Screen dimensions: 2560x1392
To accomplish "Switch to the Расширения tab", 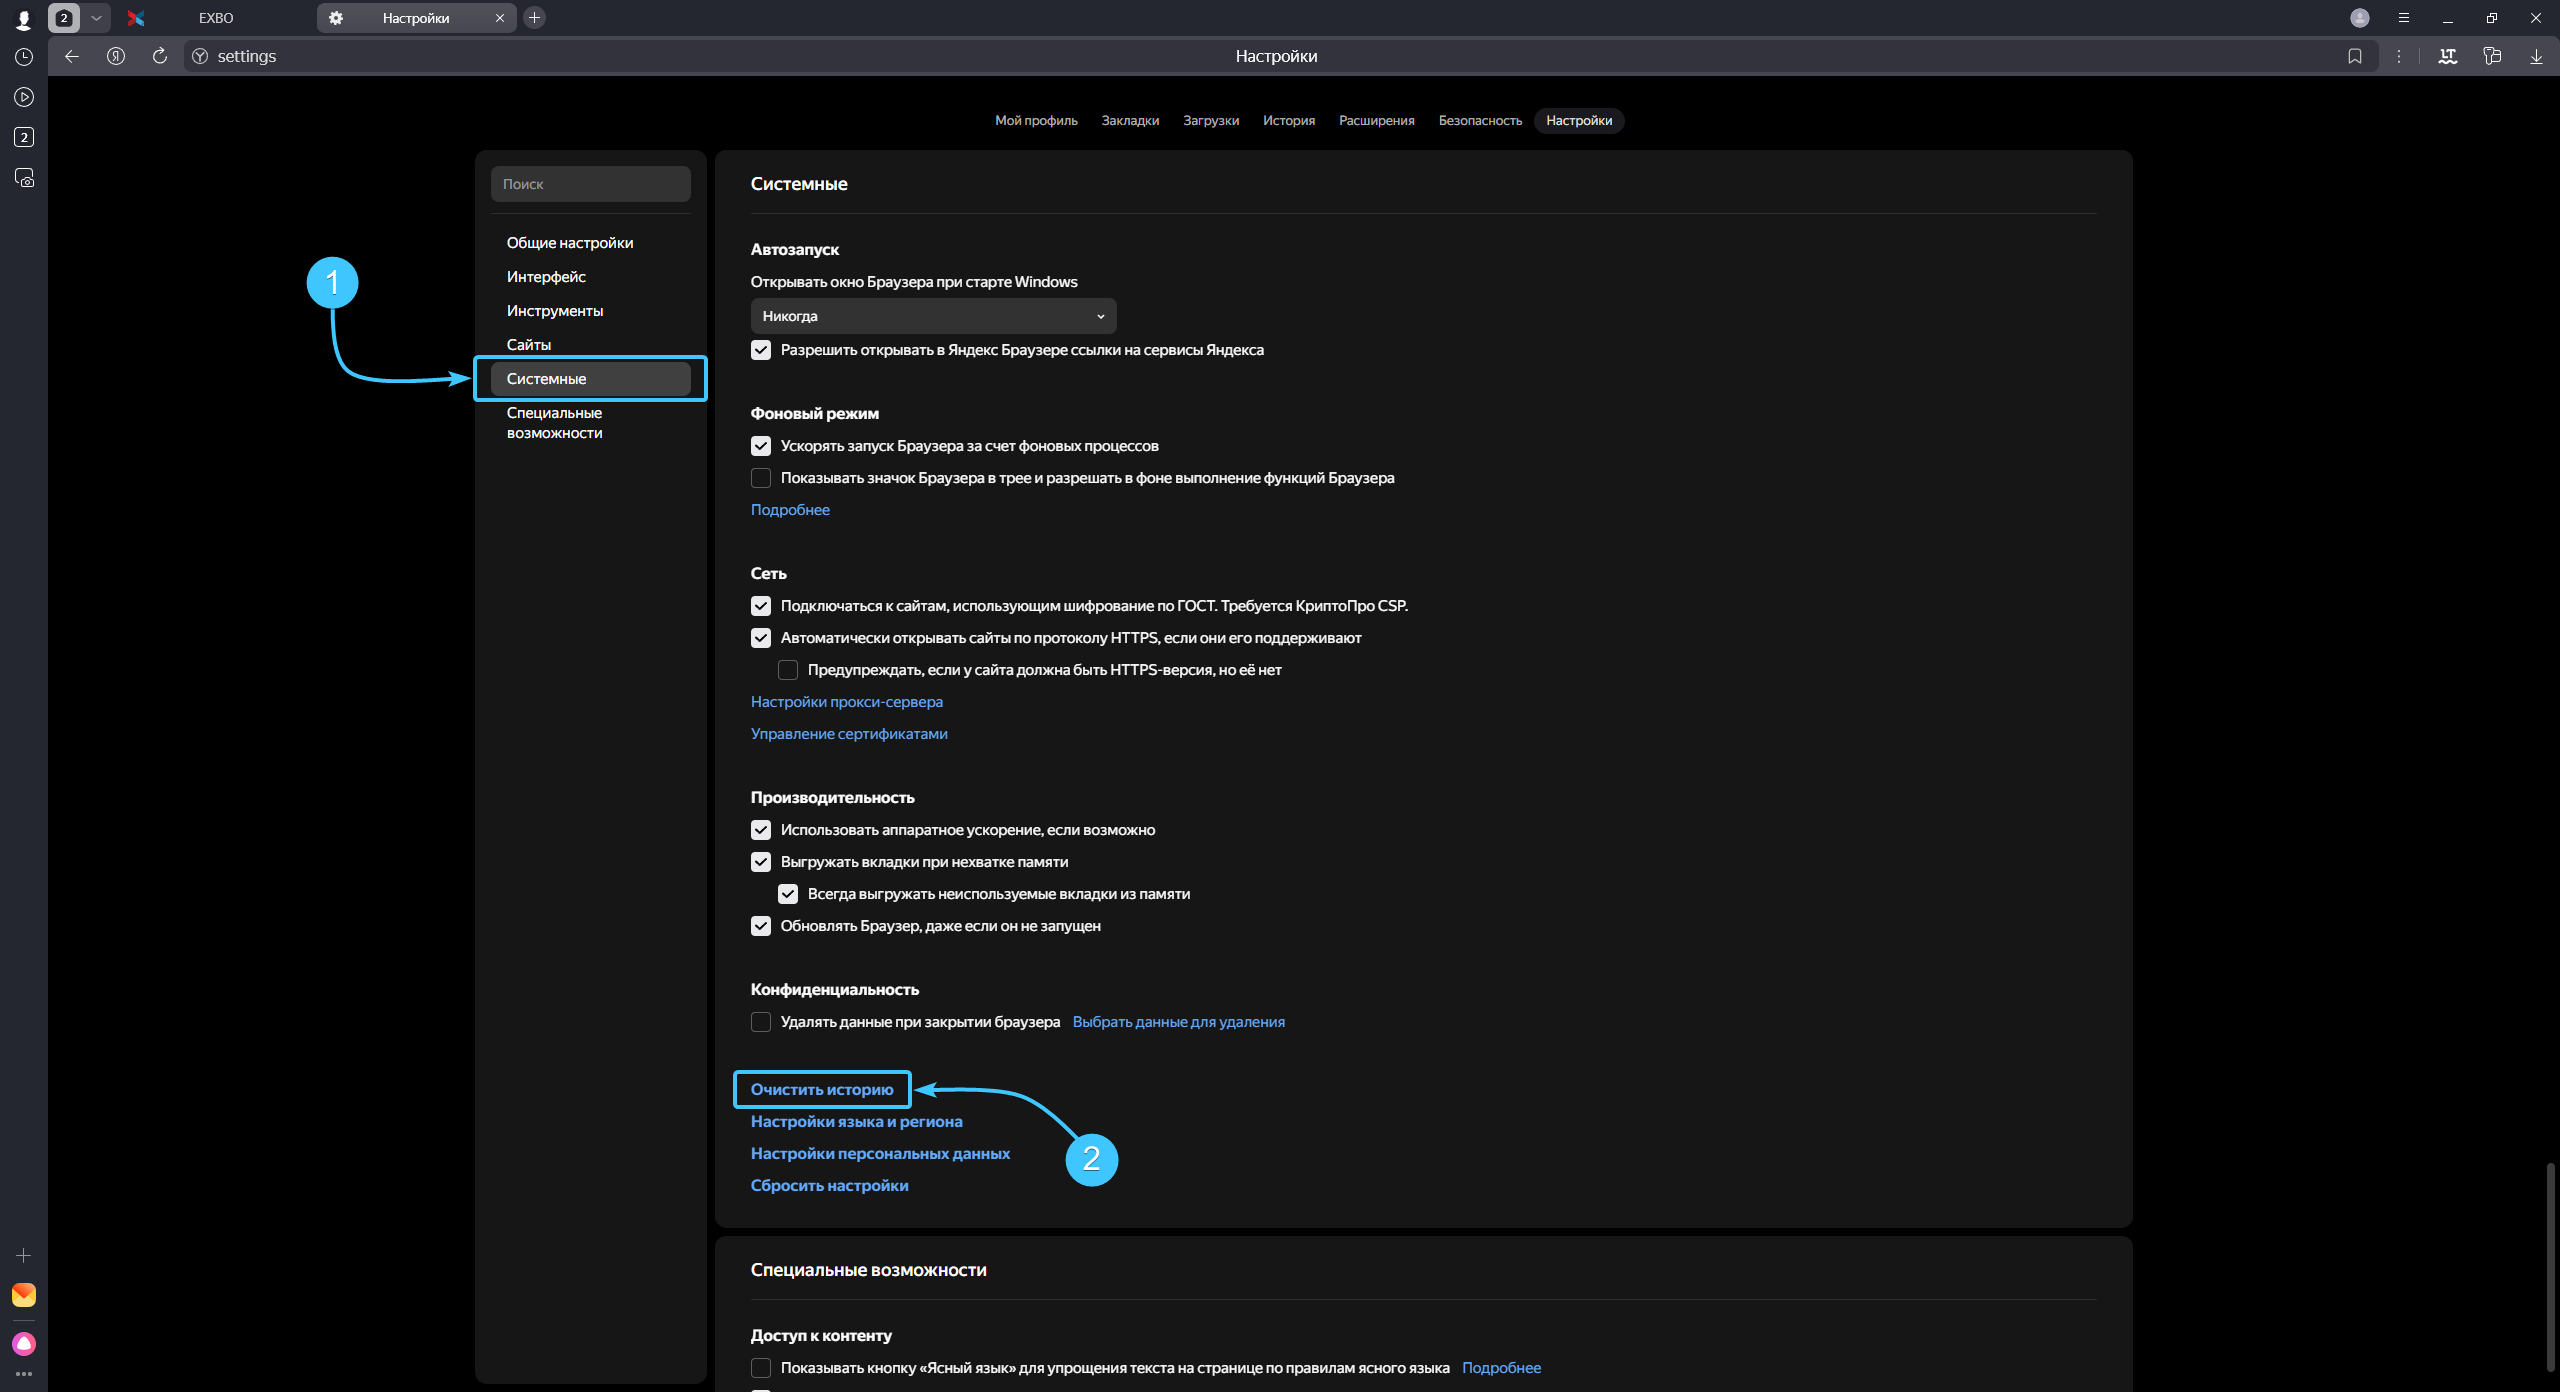I will point(1376,121).
